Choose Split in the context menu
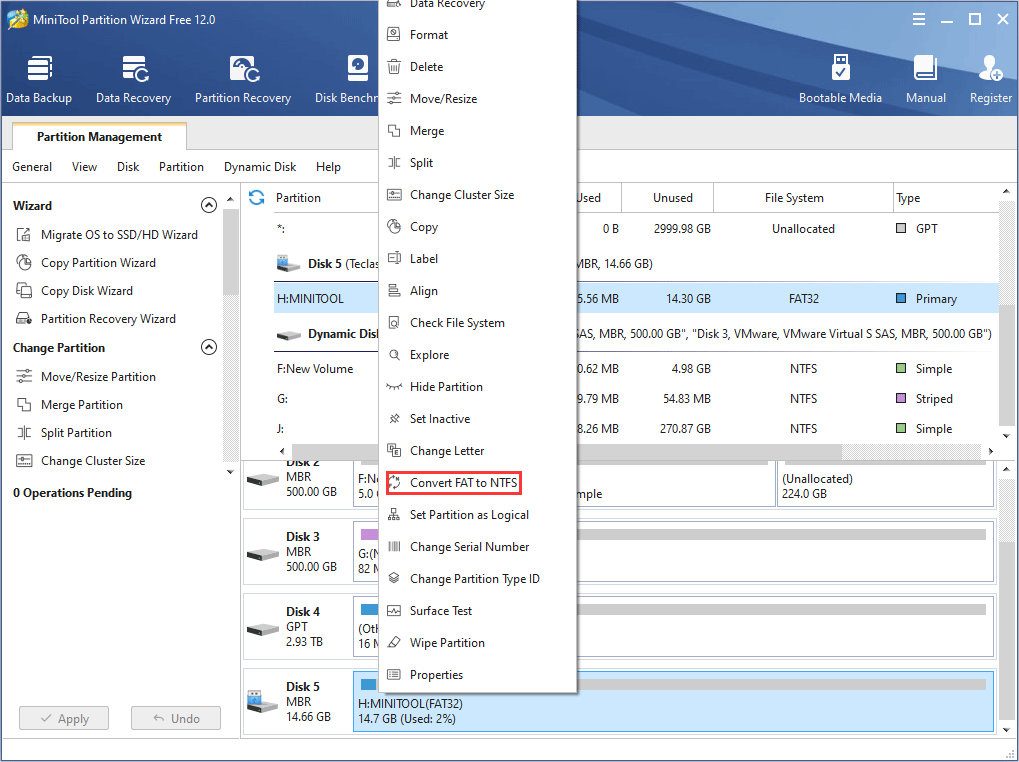 click(478, 162)
